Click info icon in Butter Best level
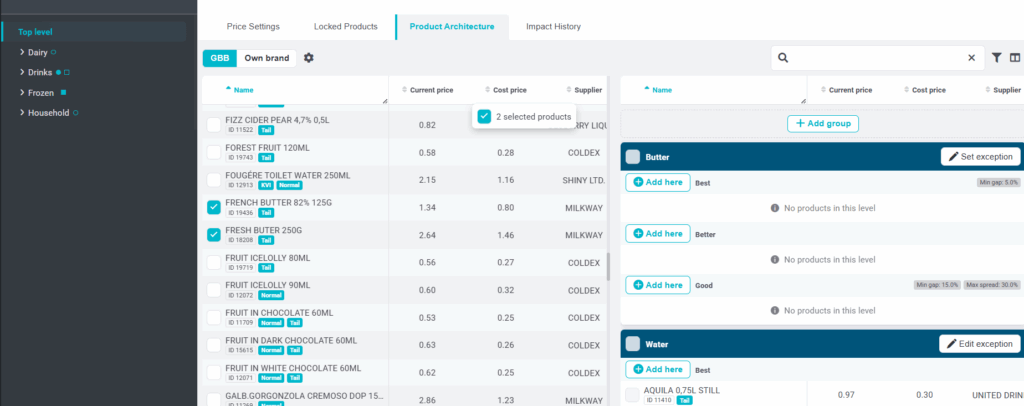The width and height of the screenshot is (1024, 406). point(775,208)
